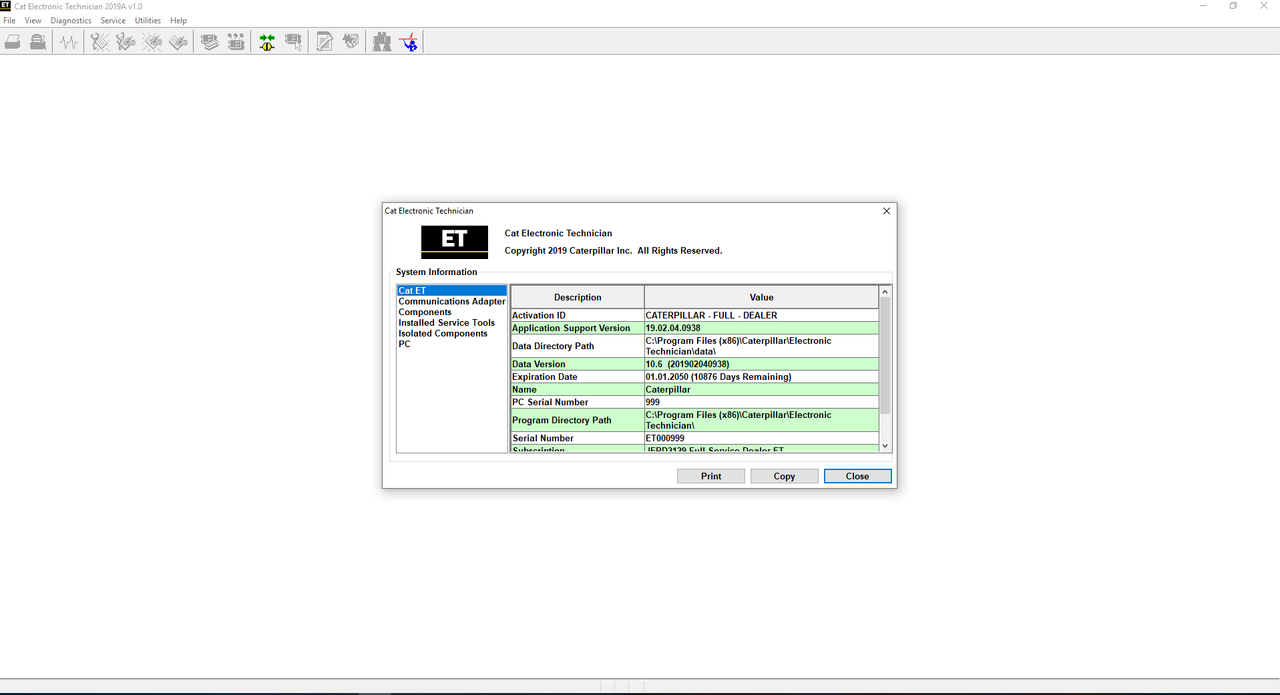Click the ET logo in the dialog
1280x695 pixels.
tap(454, 241)
